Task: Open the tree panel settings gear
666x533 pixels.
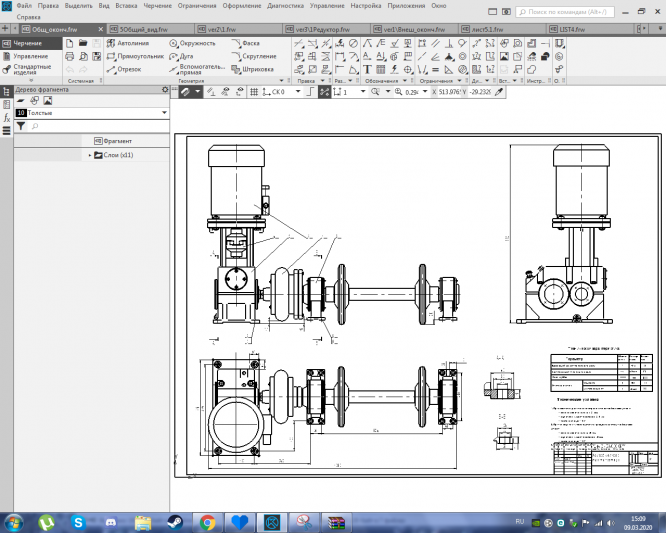Action: tap(165, 90)
